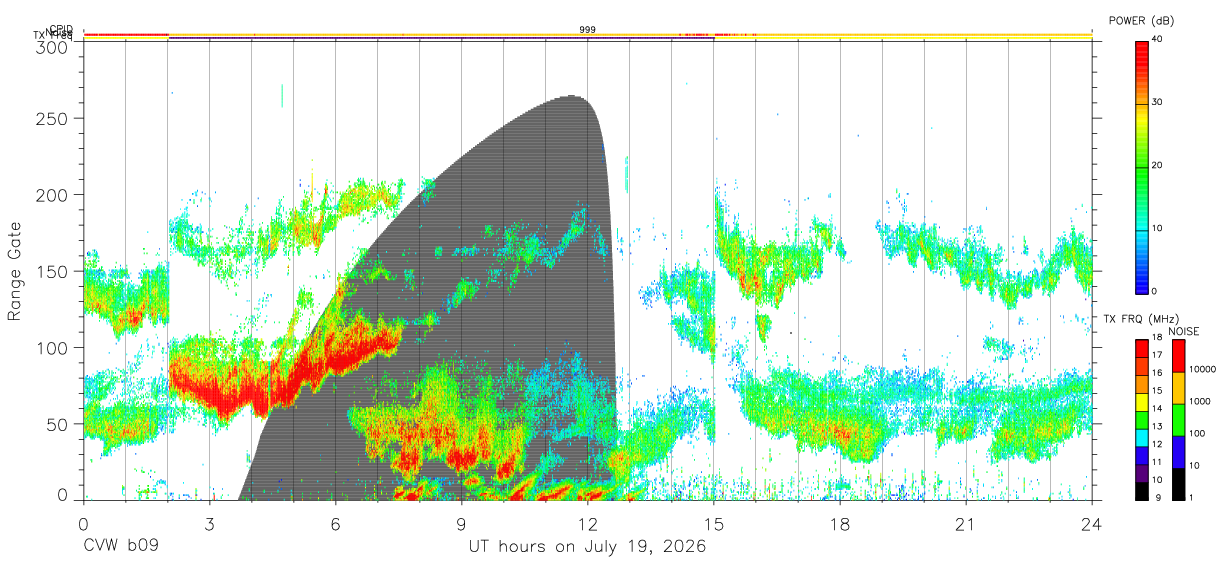
Task: Select the CVW b09 radar label
Action: 121,547
